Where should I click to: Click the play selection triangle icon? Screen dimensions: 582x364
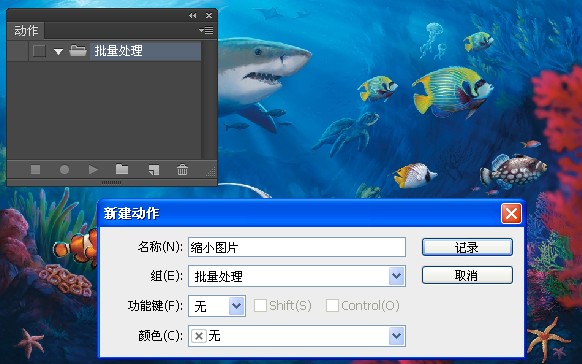[93, 170]
